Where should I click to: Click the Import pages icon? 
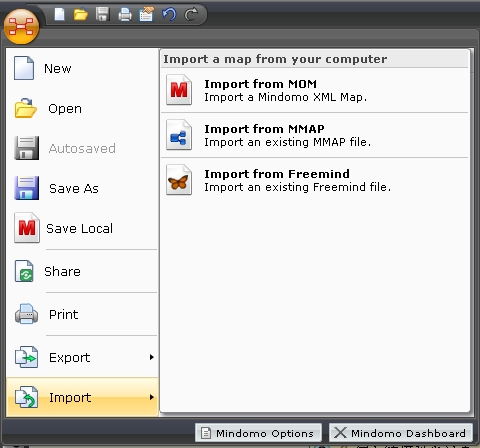(26, 397)
